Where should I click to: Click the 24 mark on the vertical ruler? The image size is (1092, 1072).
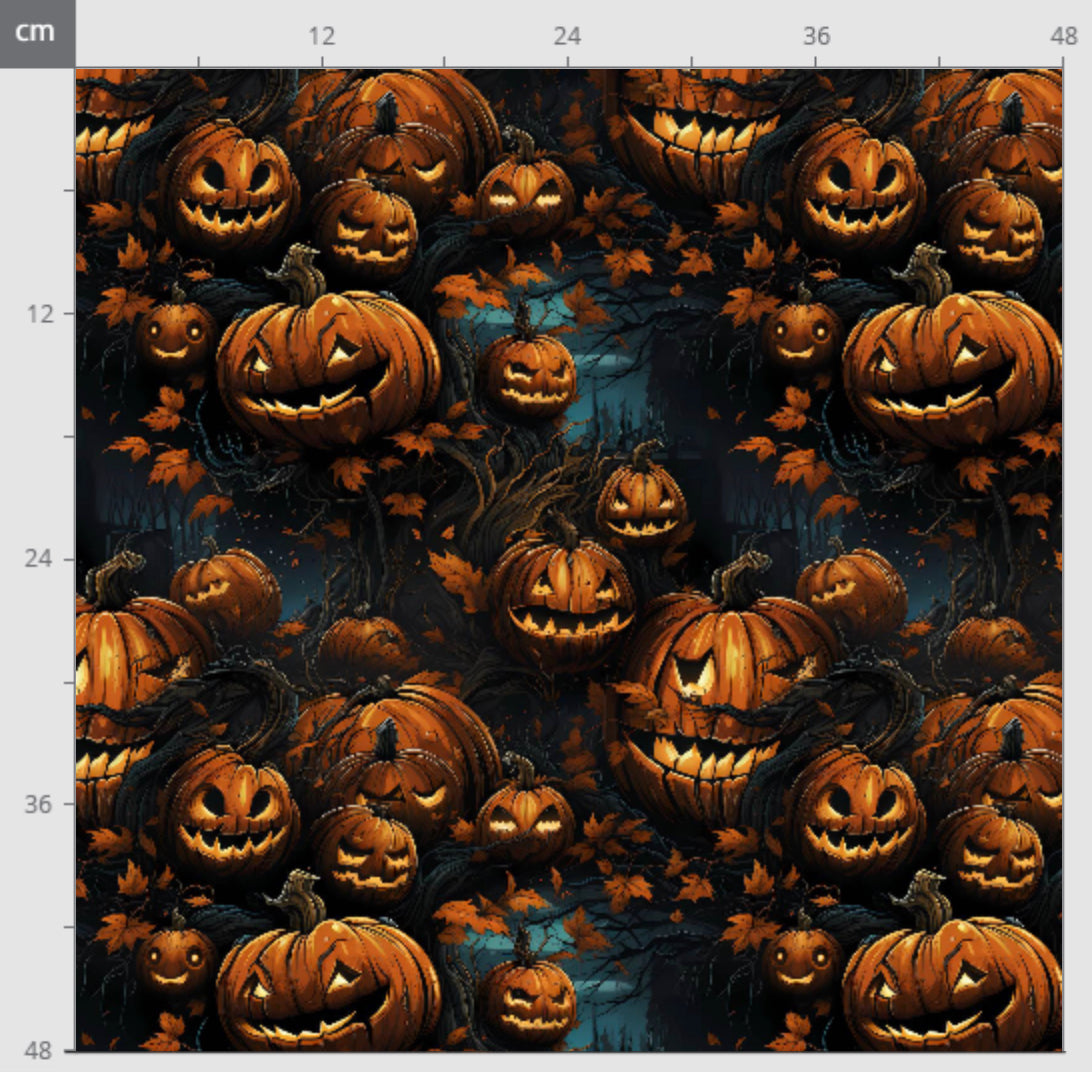coord(40,558)
